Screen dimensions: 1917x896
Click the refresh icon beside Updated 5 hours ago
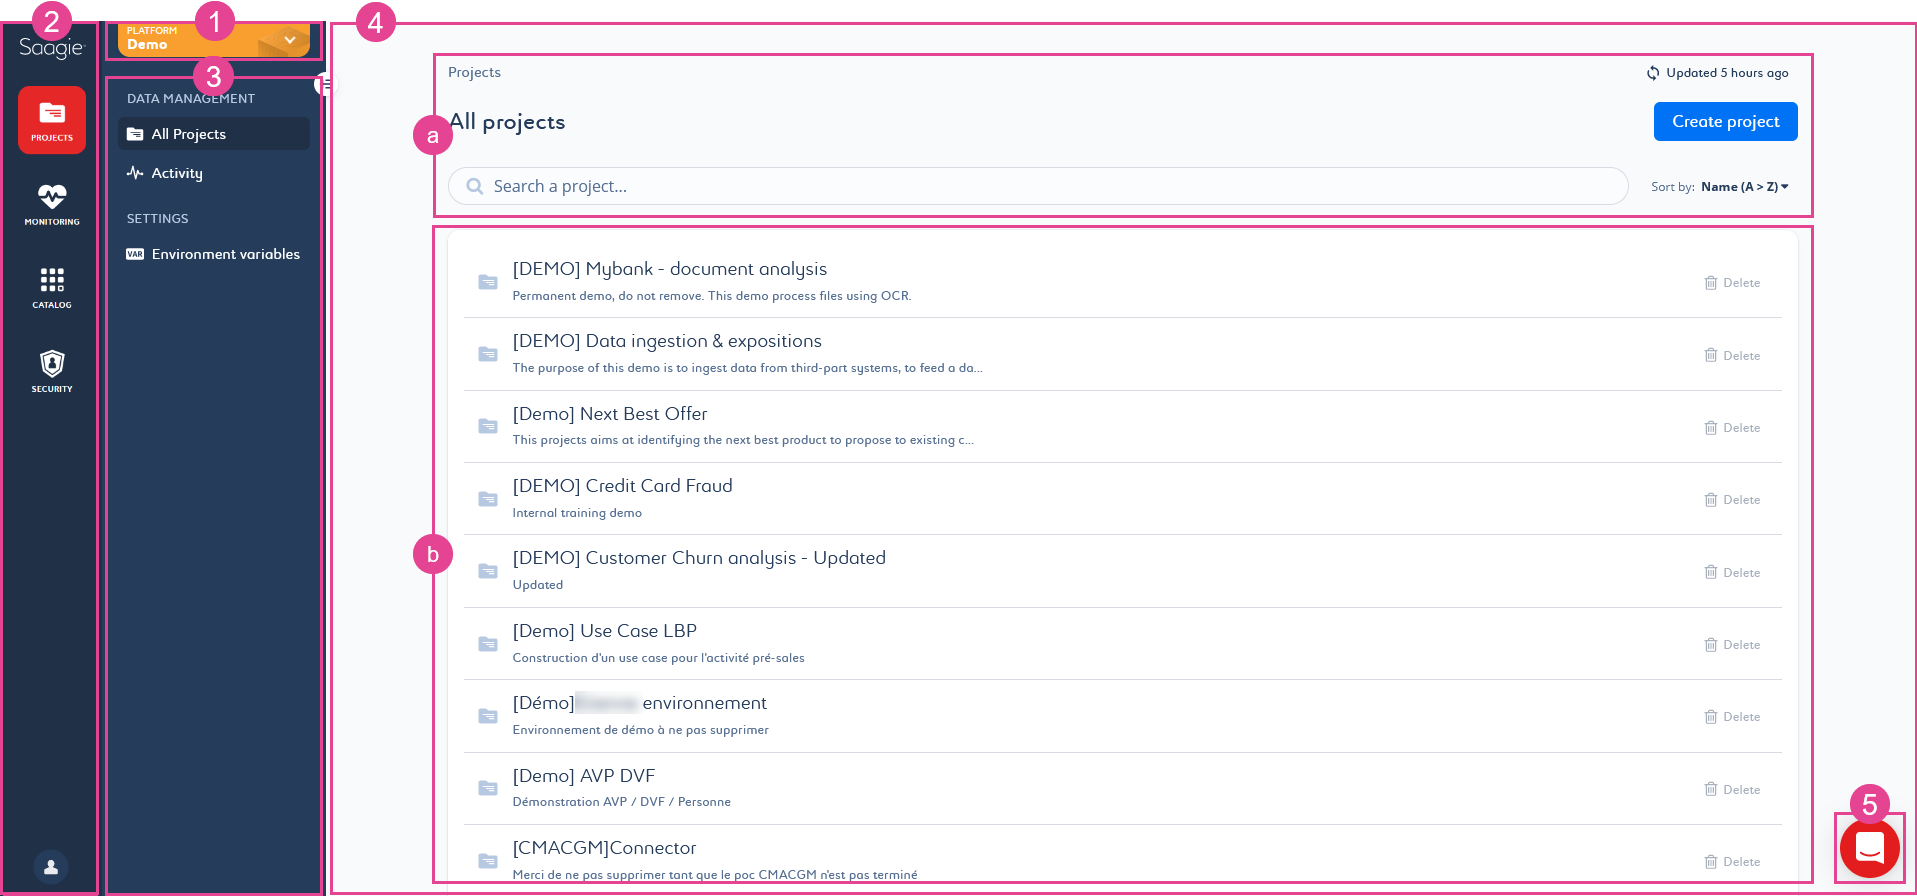(1653, 73)
